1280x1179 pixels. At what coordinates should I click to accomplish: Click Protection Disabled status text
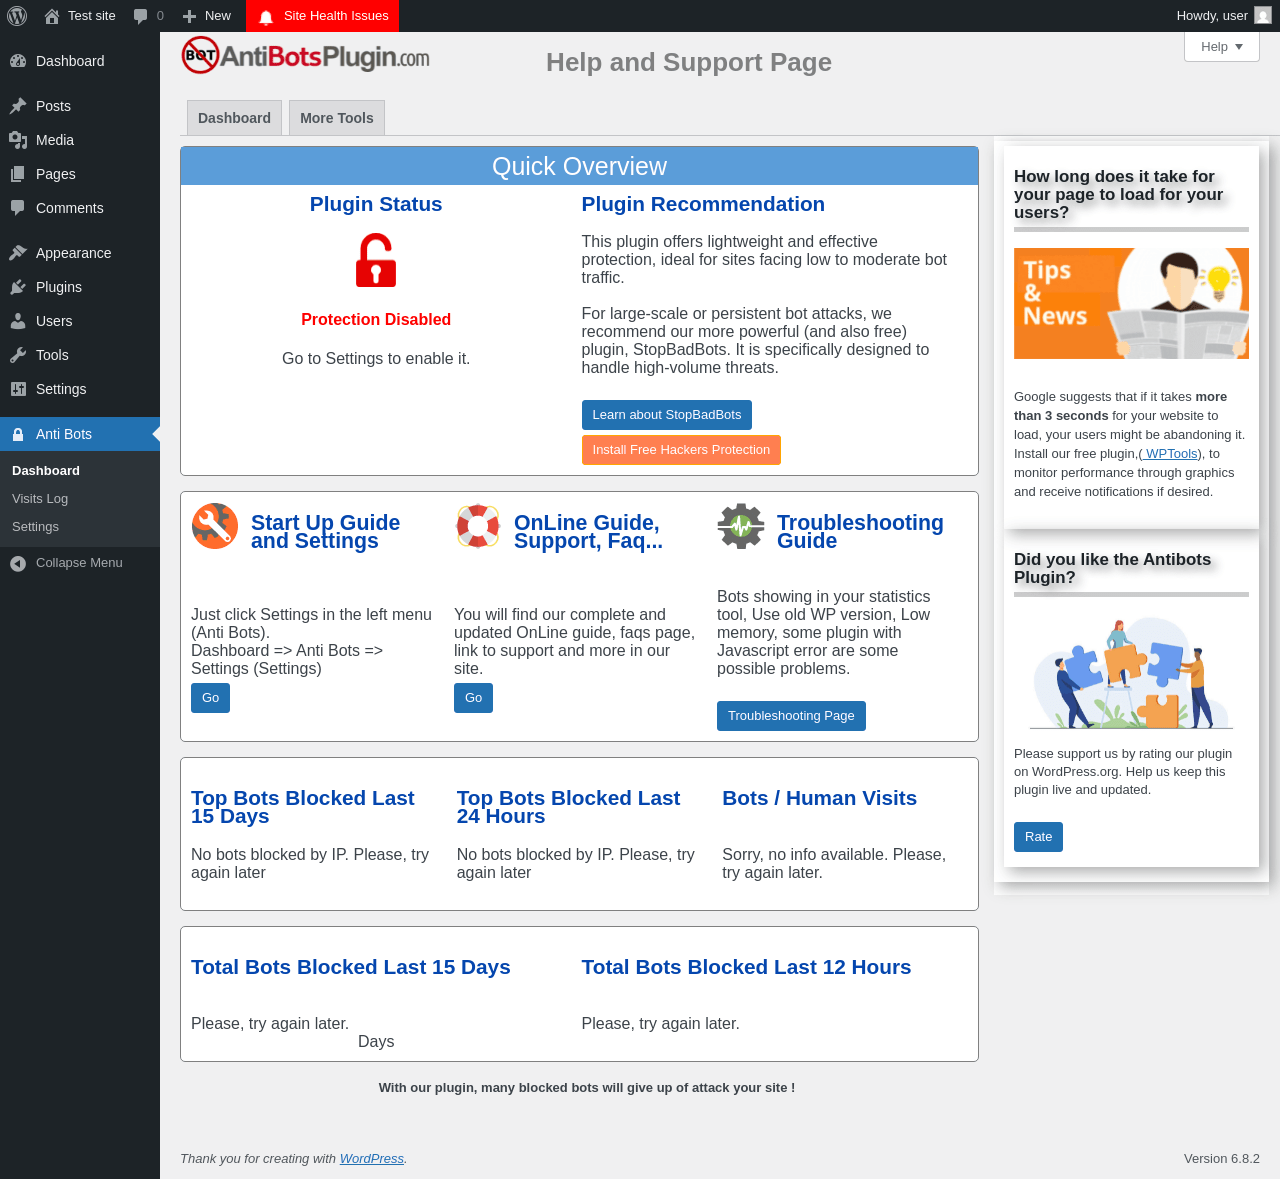(x=376, y=320)
